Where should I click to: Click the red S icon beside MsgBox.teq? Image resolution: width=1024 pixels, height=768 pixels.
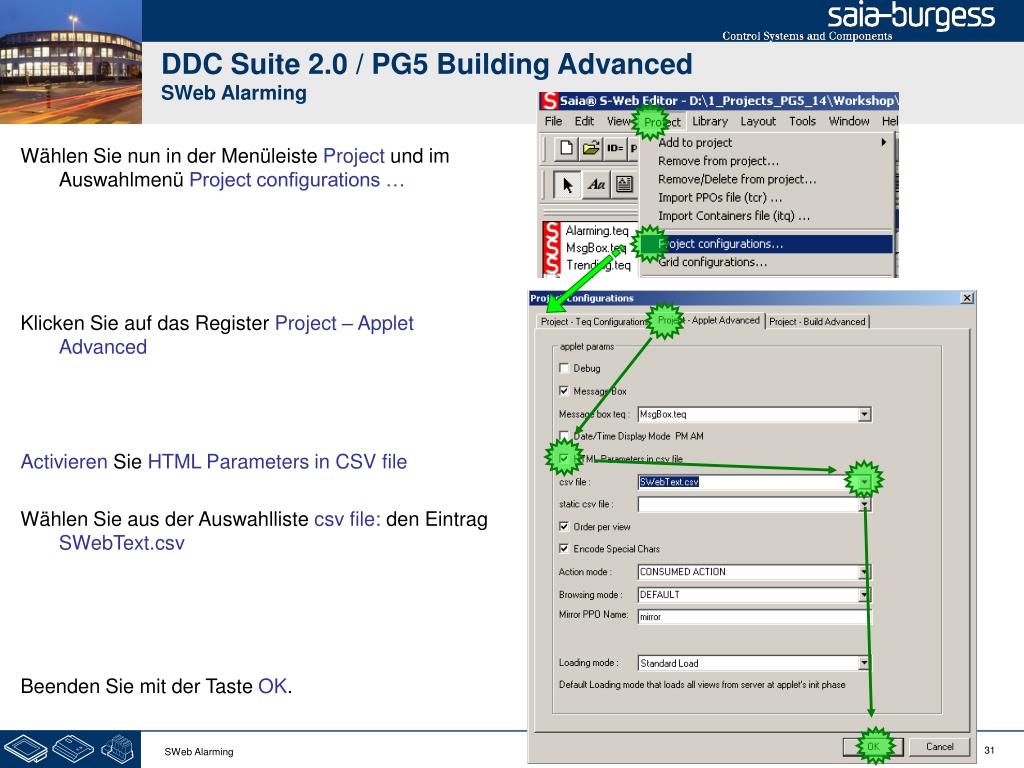(x=552, y=248)
